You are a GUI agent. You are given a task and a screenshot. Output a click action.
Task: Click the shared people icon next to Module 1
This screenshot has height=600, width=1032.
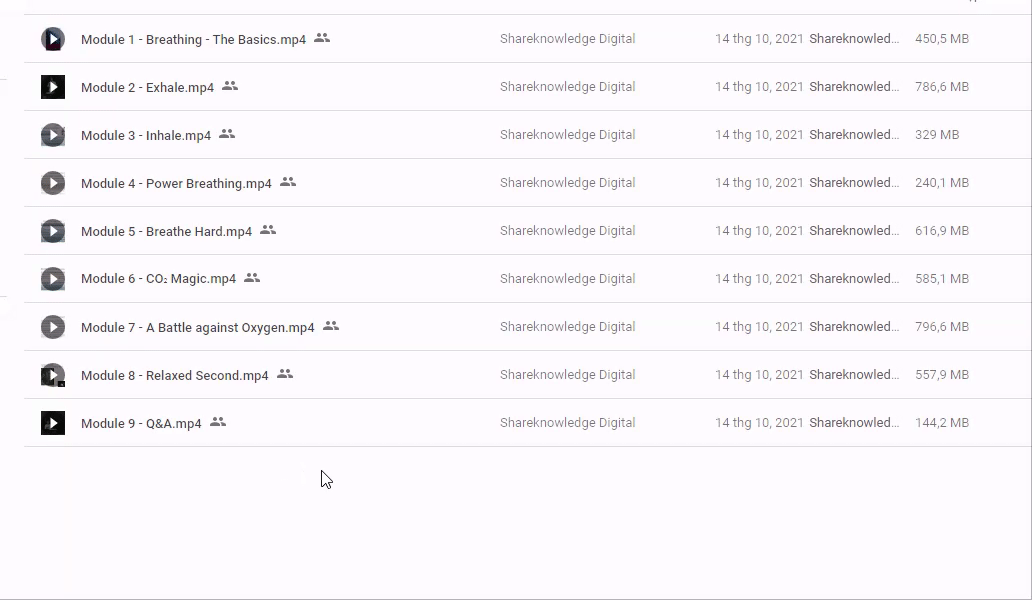pyautogui.click(x=322, y=38)
